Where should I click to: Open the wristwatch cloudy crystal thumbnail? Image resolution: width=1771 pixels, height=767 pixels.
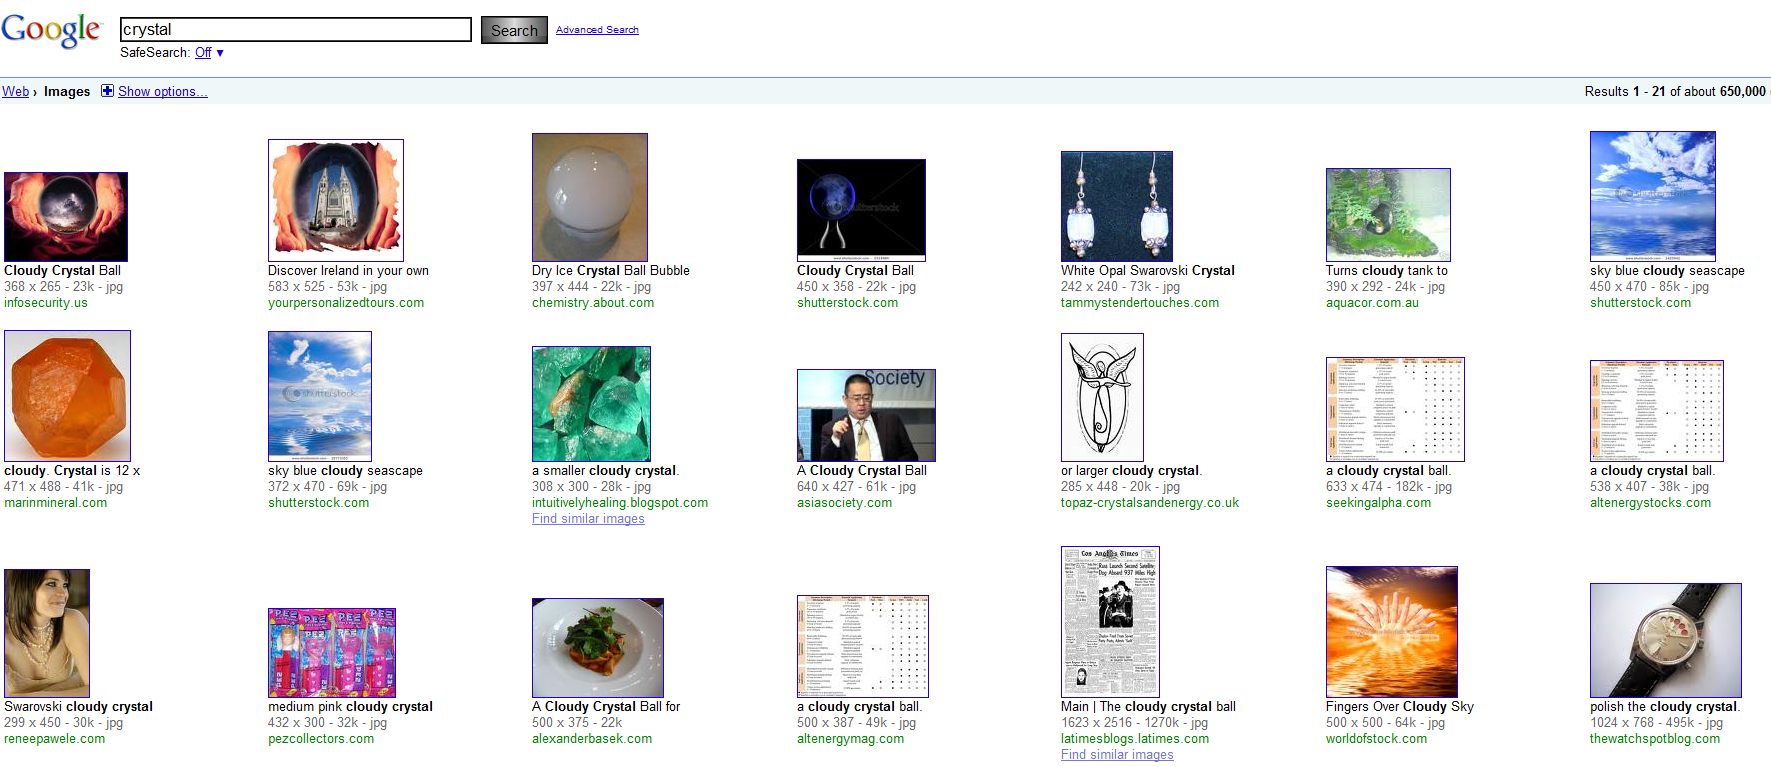point(1665,640)
